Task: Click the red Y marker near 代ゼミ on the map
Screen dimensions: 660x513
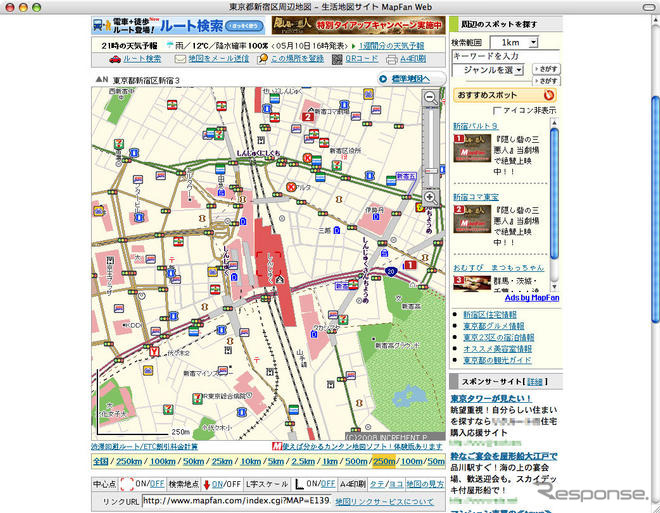Action: point(154,351)
